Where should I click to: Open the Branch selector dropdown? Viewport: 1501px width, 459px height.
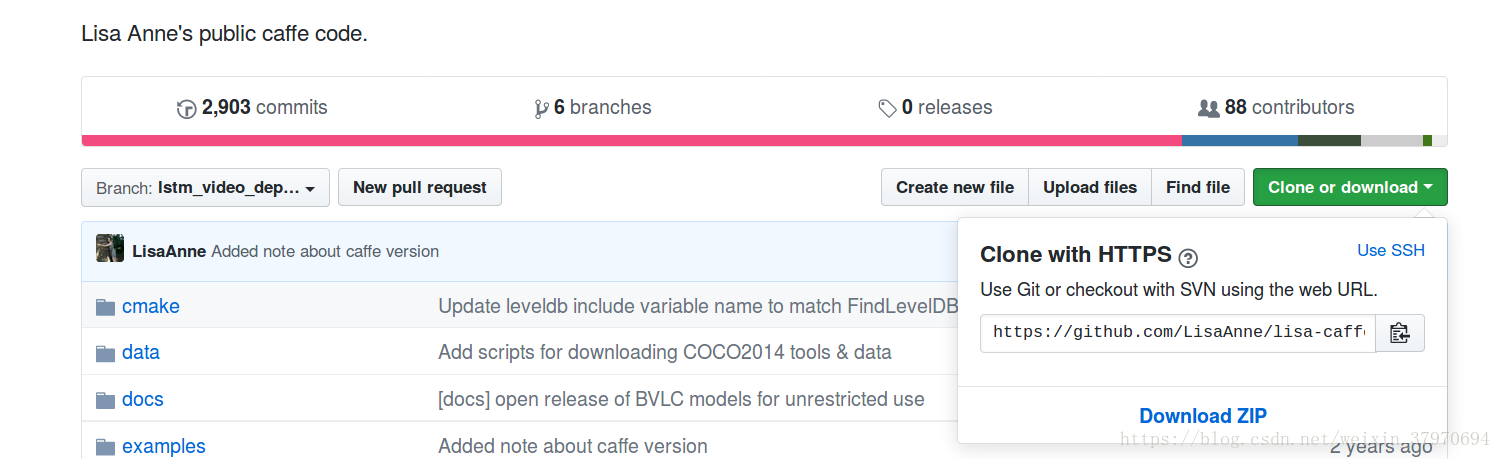[205, 188]
